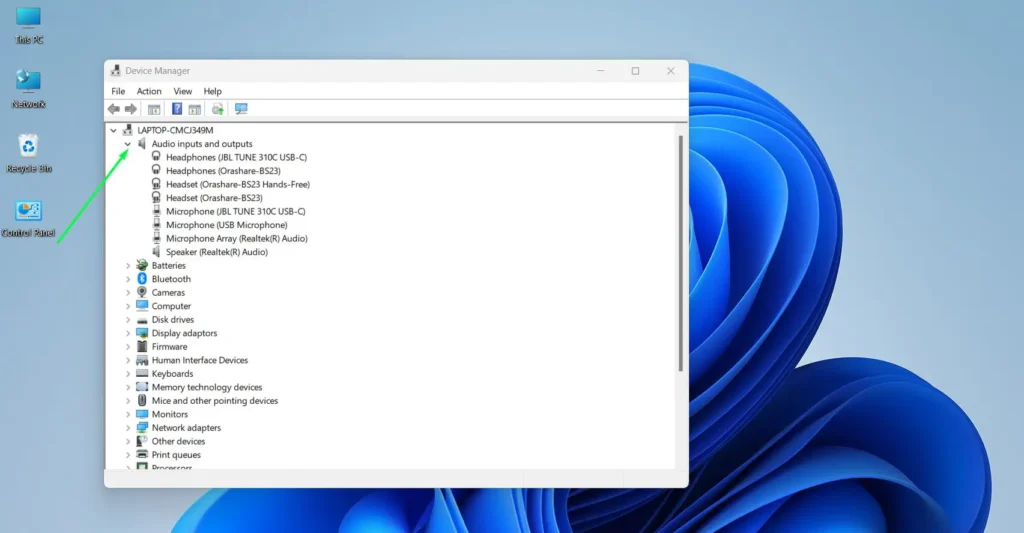Expand the Bluetooth category
The width and height of the screenshot is (1024, 533).
click(128, 279)
